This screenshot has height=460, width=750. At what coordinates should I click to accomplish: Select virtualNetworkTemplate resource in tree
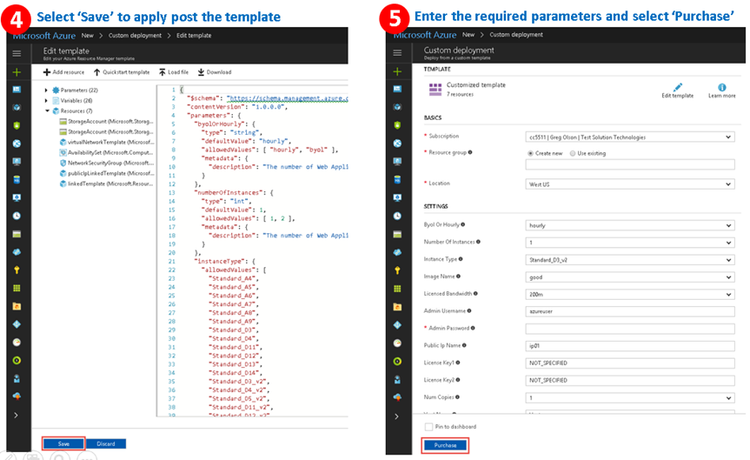[x=106, y=142]
